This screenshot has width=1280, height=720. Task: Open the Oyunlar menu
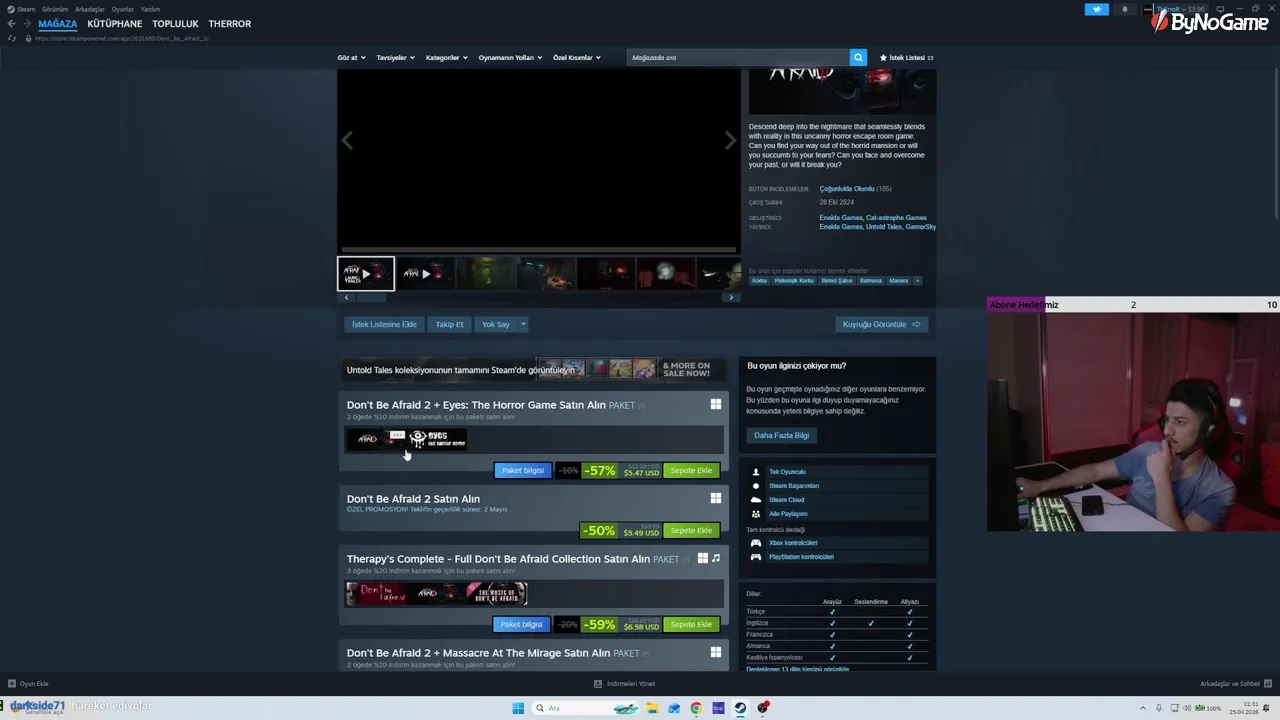point(123,9)
